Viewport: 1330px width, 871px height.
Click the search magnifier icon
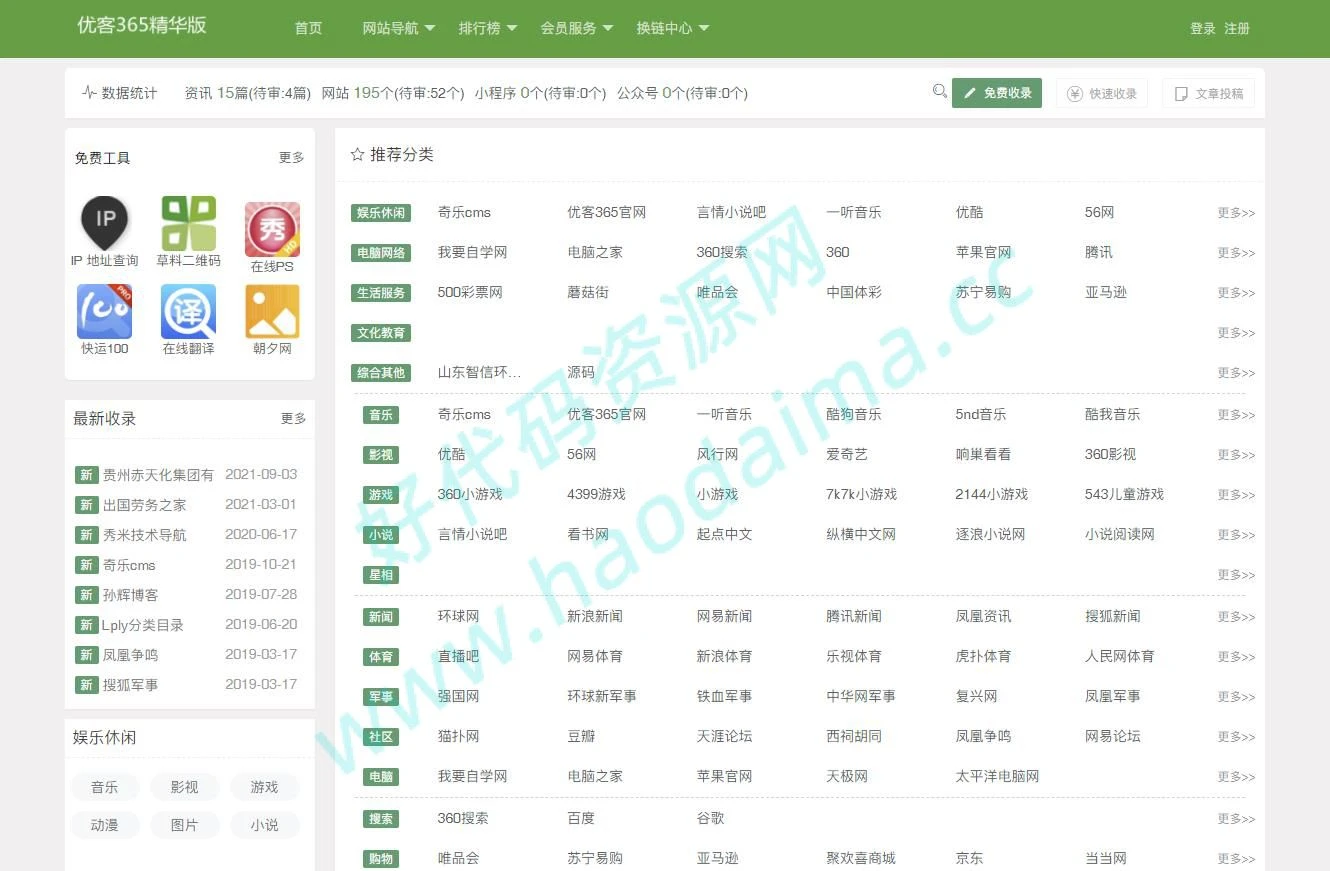click(x=939, y=92)
